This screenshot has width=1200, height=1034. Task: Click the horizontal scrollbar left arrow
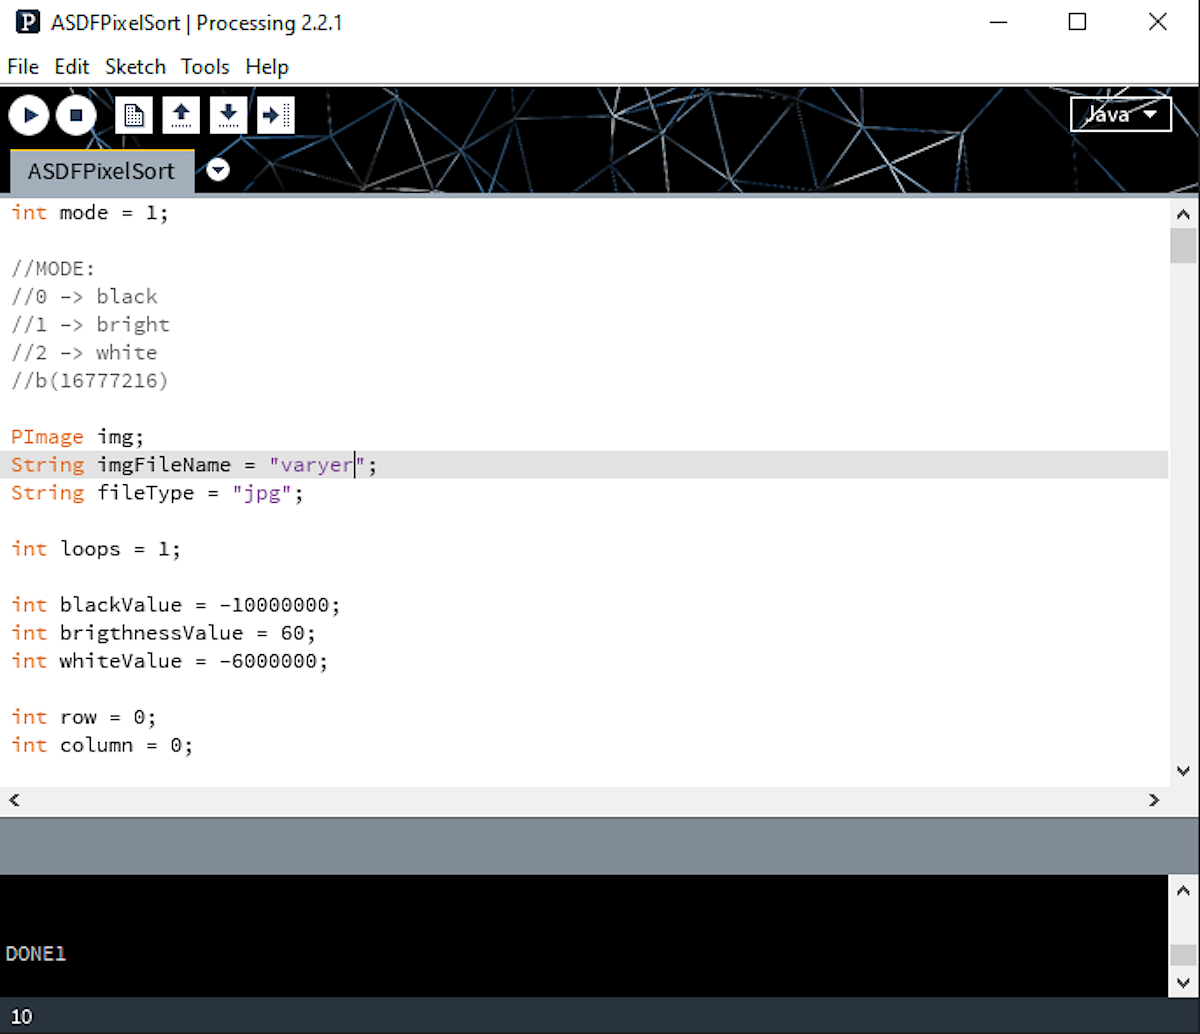coord(14,800)
